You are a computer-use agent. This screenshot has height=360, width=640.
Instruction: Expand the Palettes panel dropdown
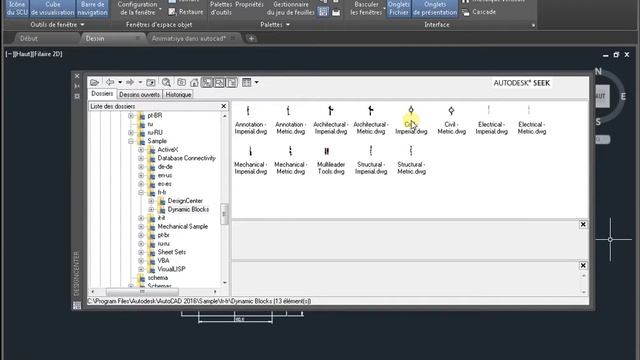pyautogui.click(x=275, y=25)
